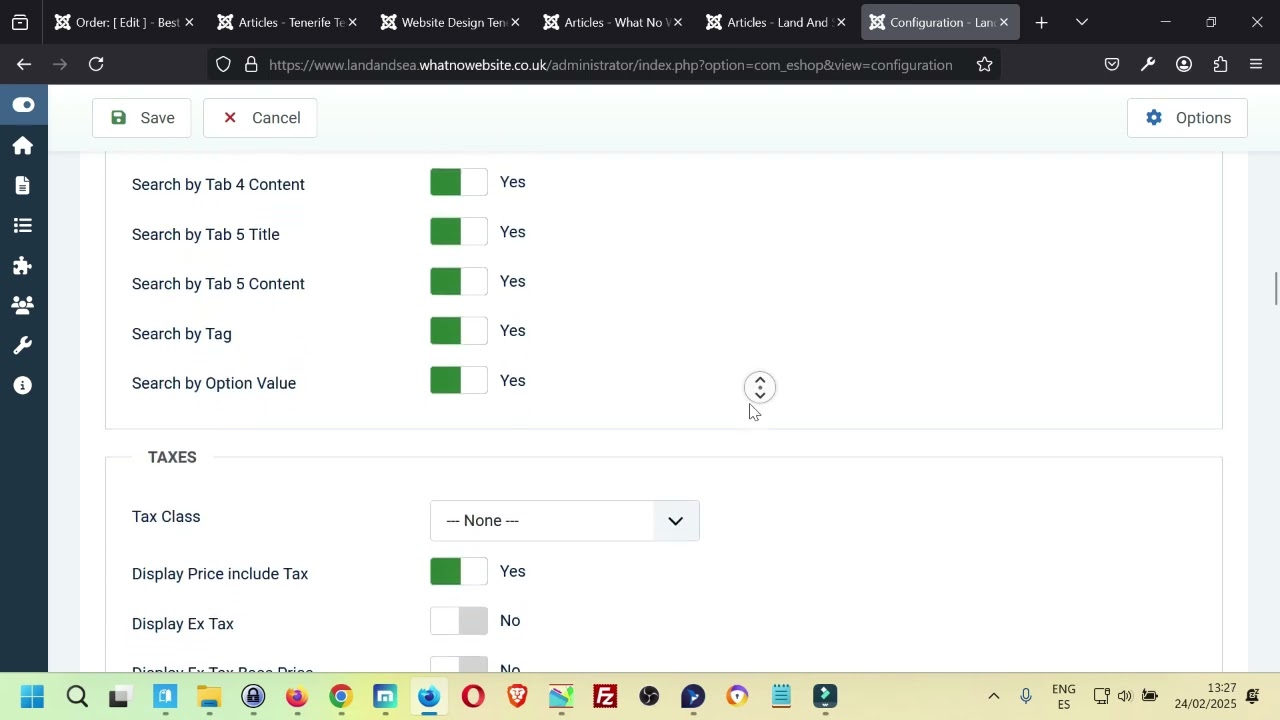Image resolution: width=1280 pixels, height=720 pixels.
Task: Open the taskbar clock and date
Action: tap(1206, 696)
